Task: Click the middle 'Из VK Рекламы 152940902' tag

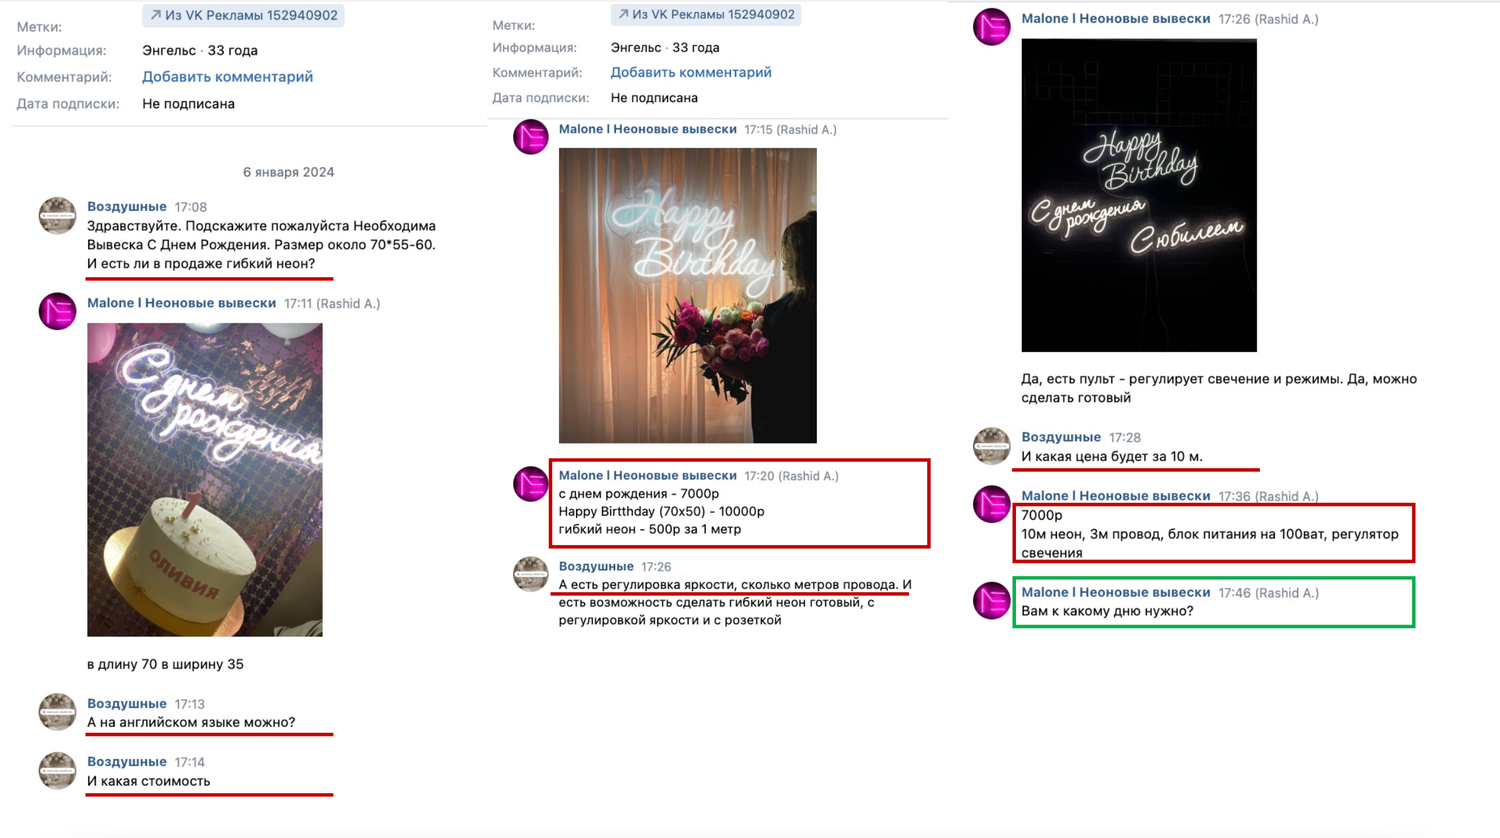Action: [x=706, y=14]
